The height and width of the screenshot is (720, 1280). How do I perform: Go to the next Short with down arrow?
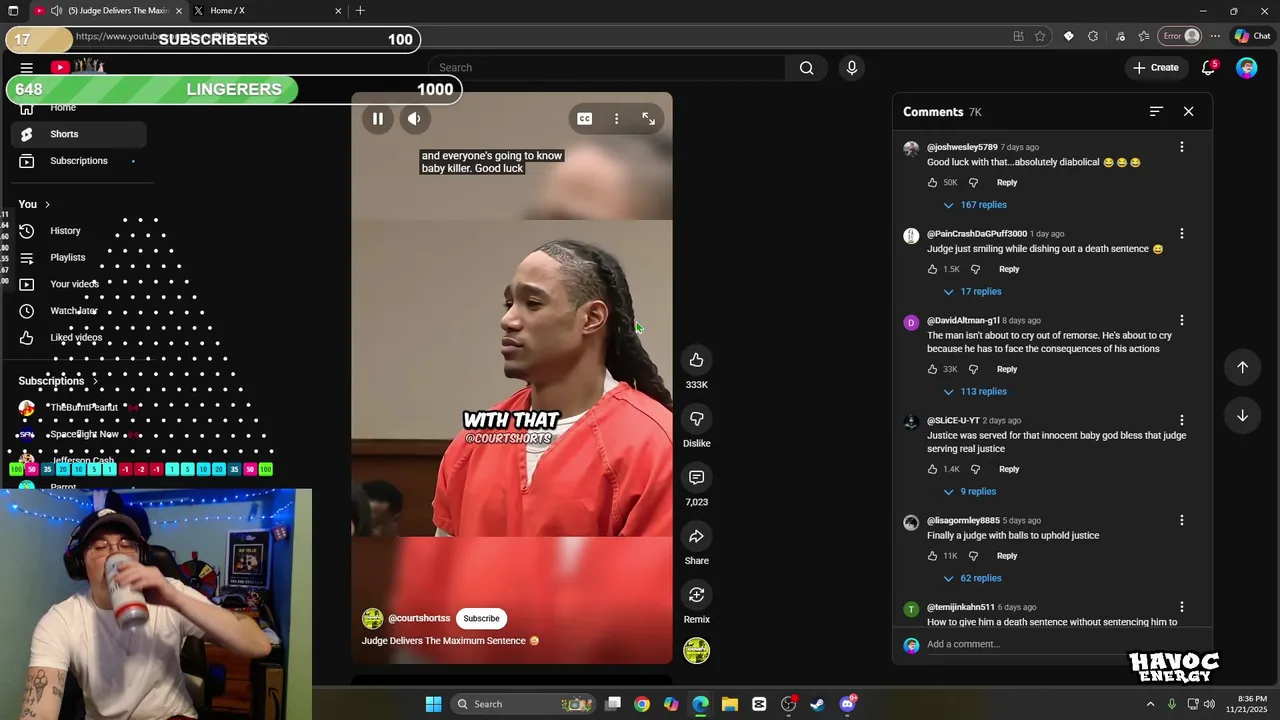(x=1243, y=416)
